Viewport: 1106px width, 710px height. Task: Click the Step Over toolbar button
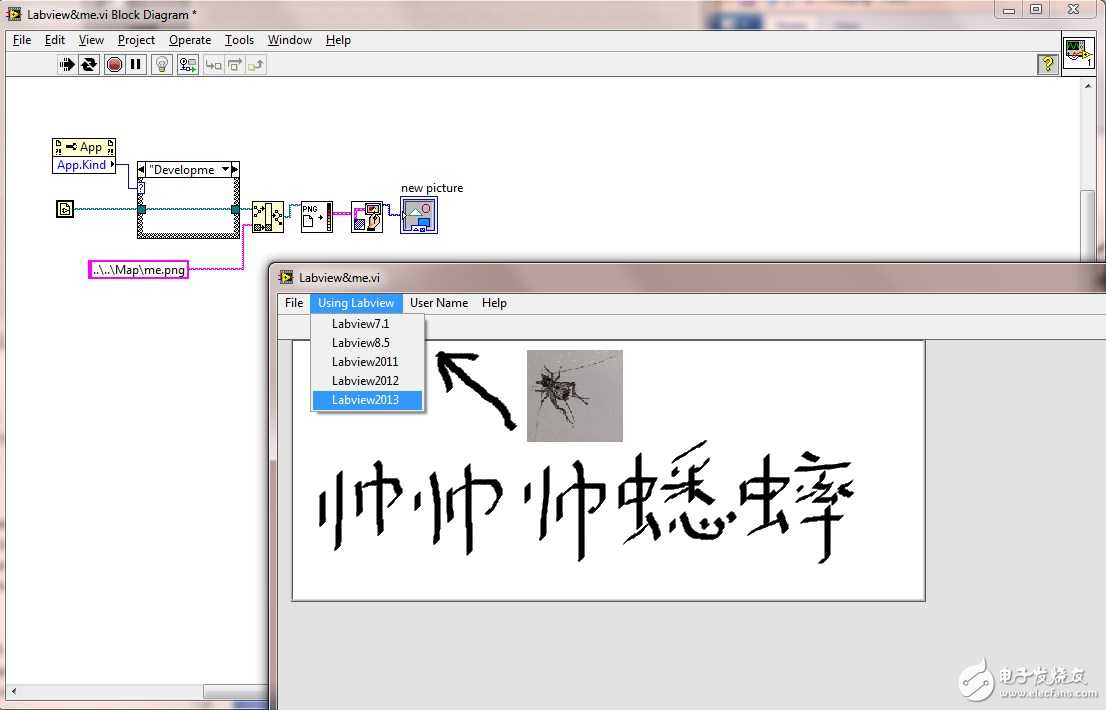234,65
